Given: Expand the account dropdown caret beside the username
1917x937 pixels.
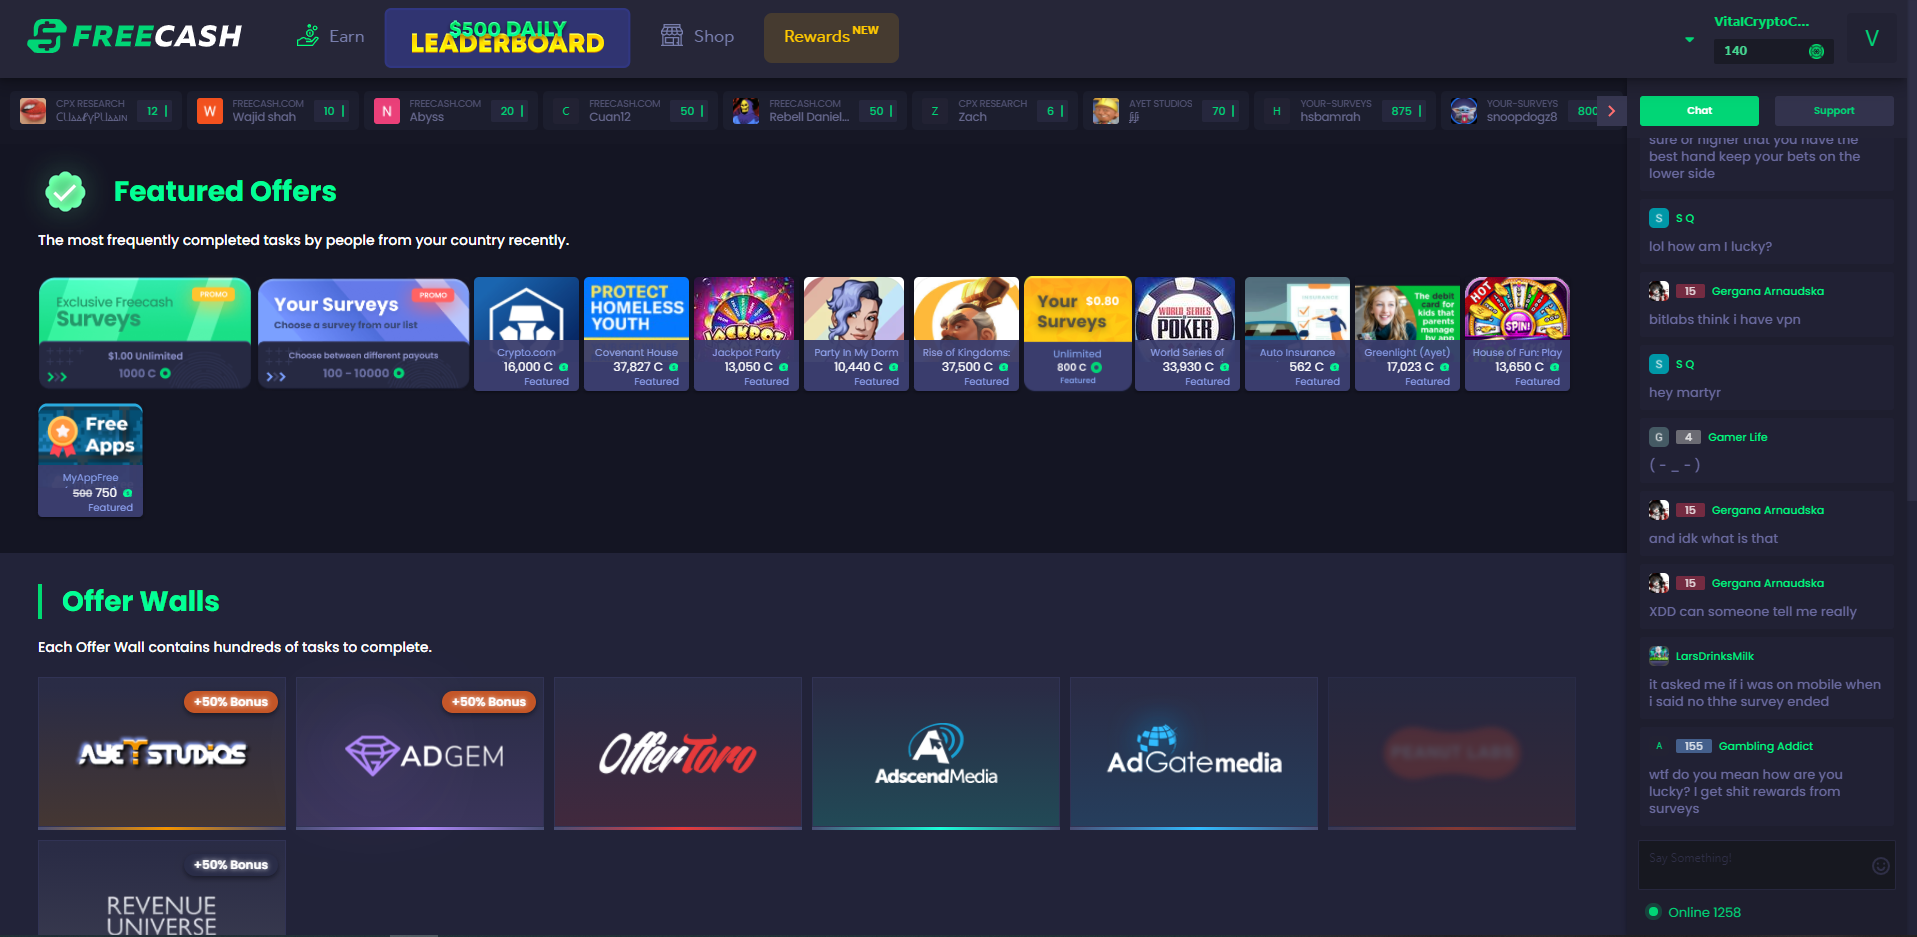Looking at the screenshot, I should [x=1689, y=40].
